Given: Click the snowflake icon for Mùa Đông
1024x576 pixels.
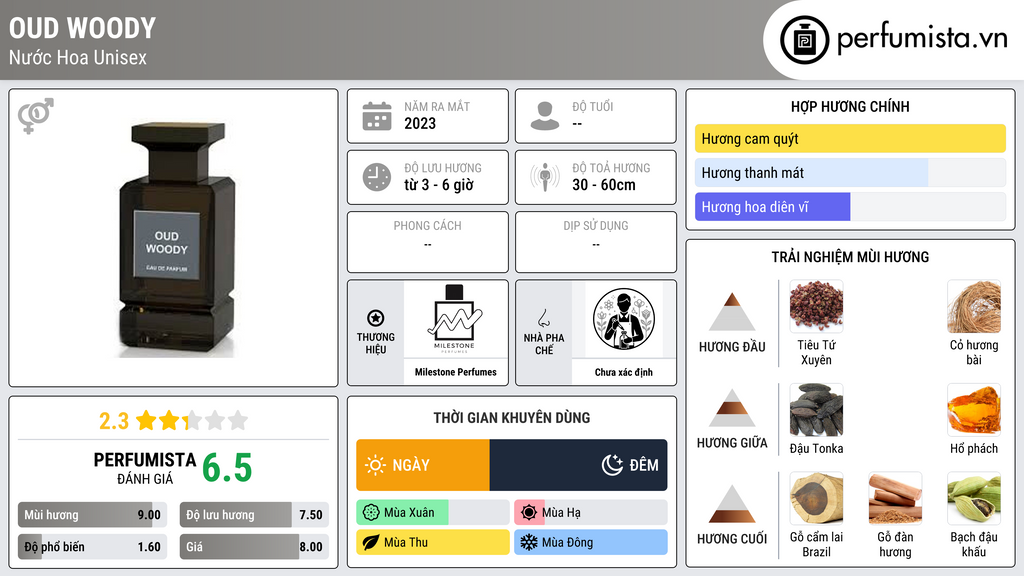Looking at the screenshot, I should [529, 542].
